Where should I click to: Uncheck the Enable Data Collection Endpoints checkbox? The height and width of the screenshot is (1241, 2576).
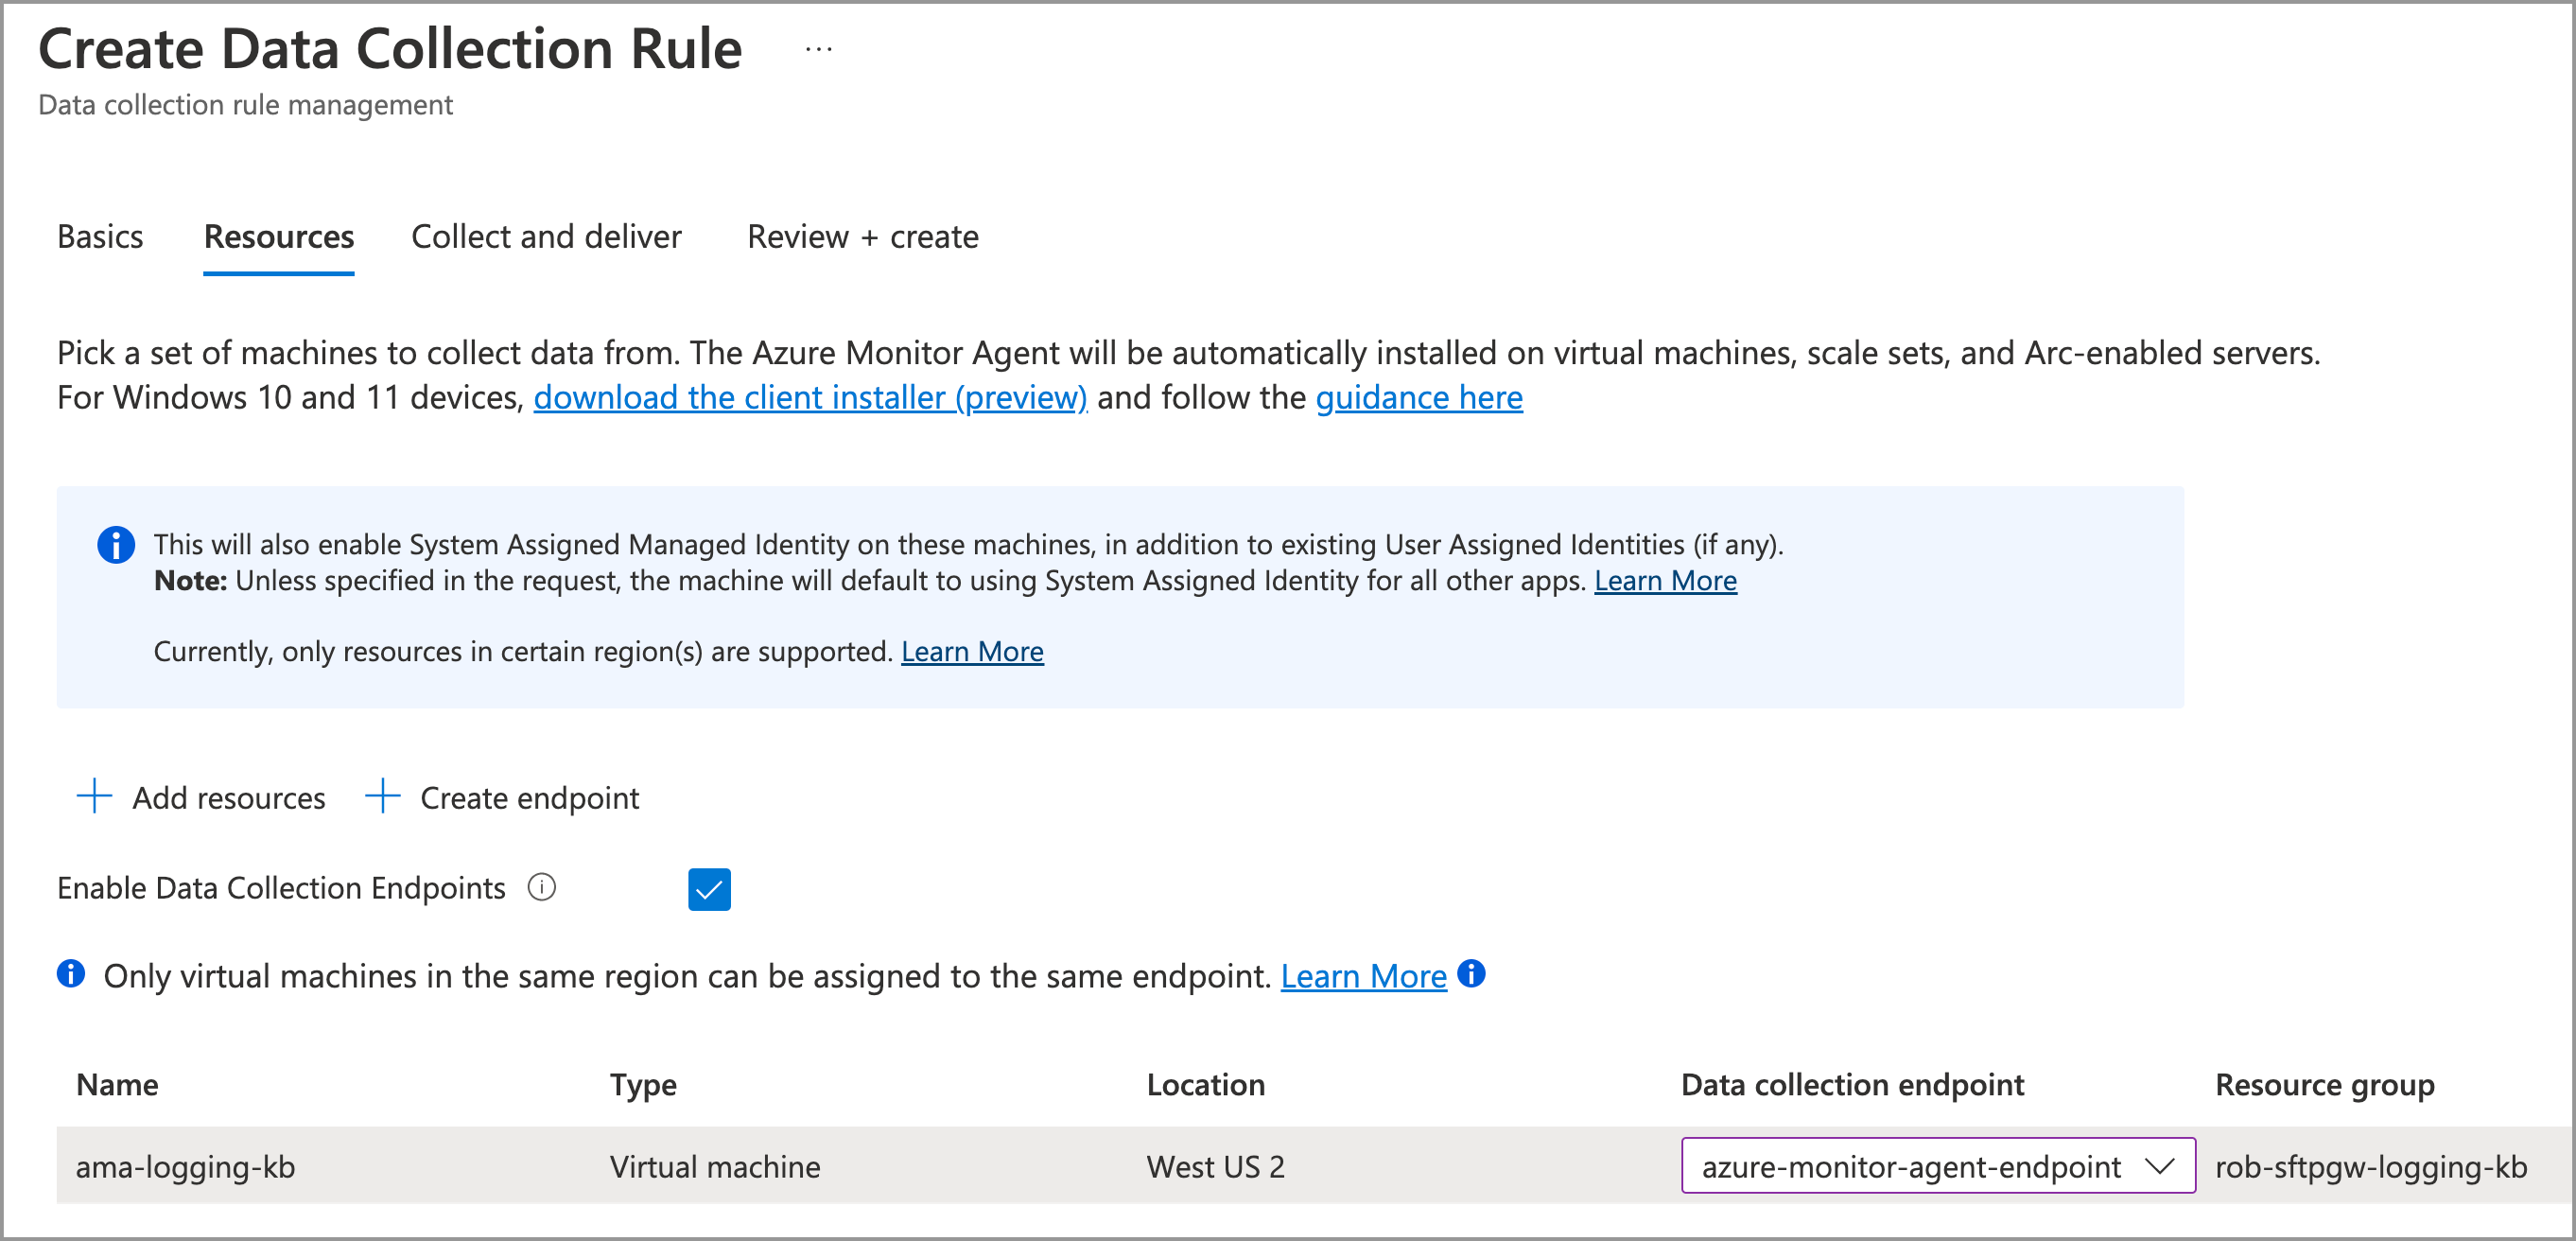[709, 889]
